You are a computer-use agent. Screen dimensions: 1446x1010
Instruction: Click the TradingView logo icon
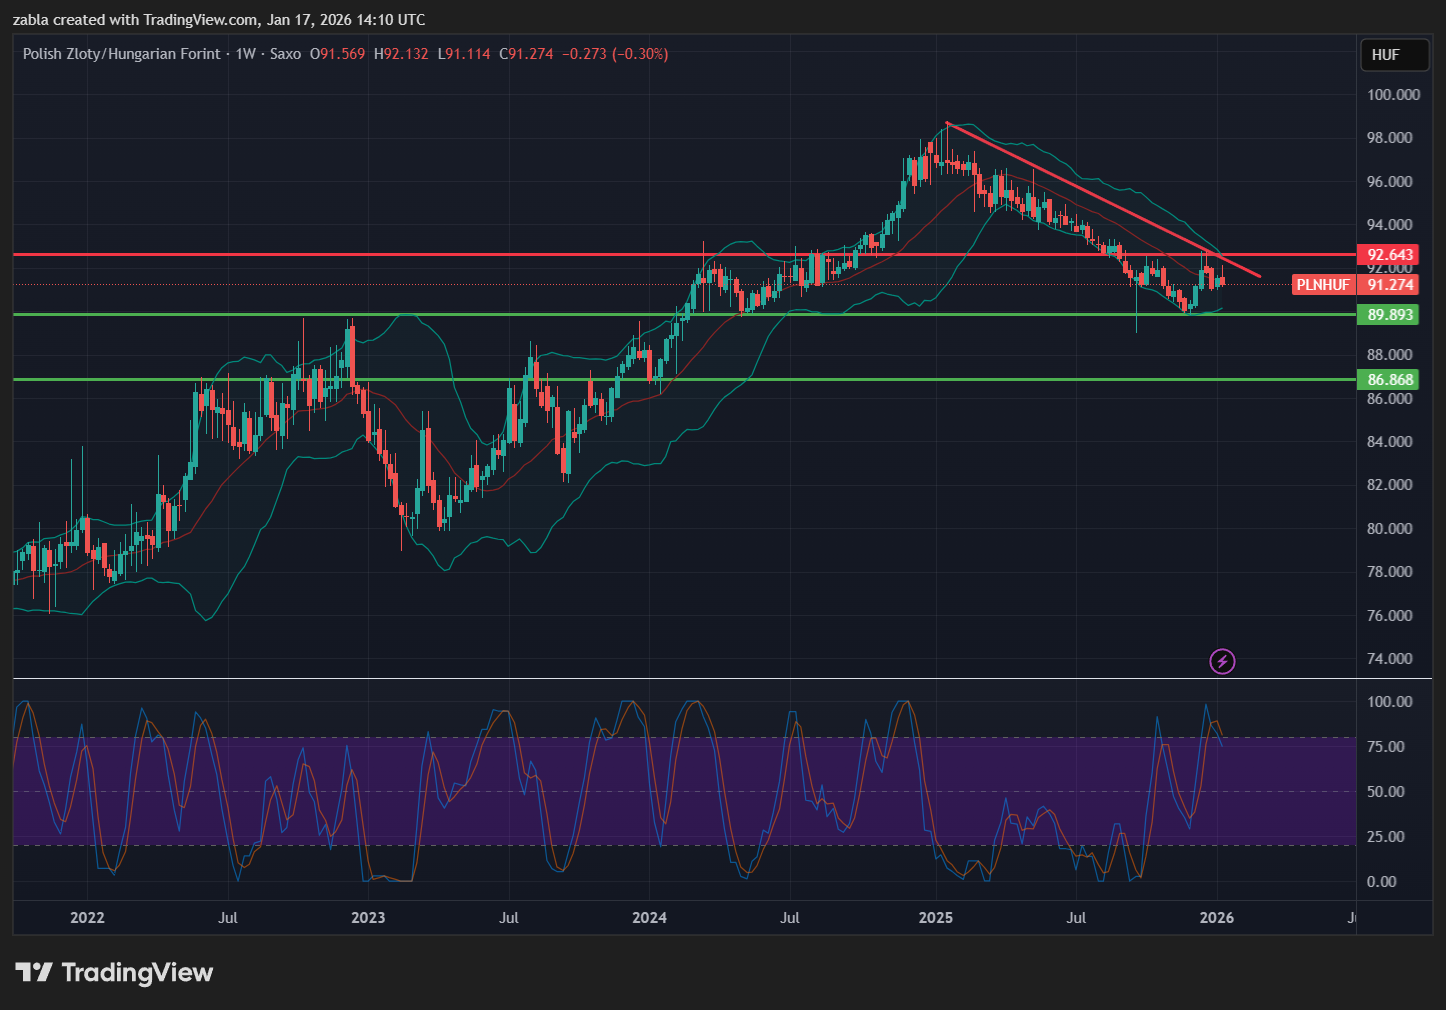34,972
